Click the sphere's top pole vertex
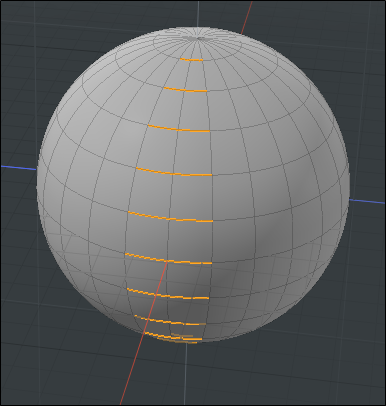 [198, 38]
